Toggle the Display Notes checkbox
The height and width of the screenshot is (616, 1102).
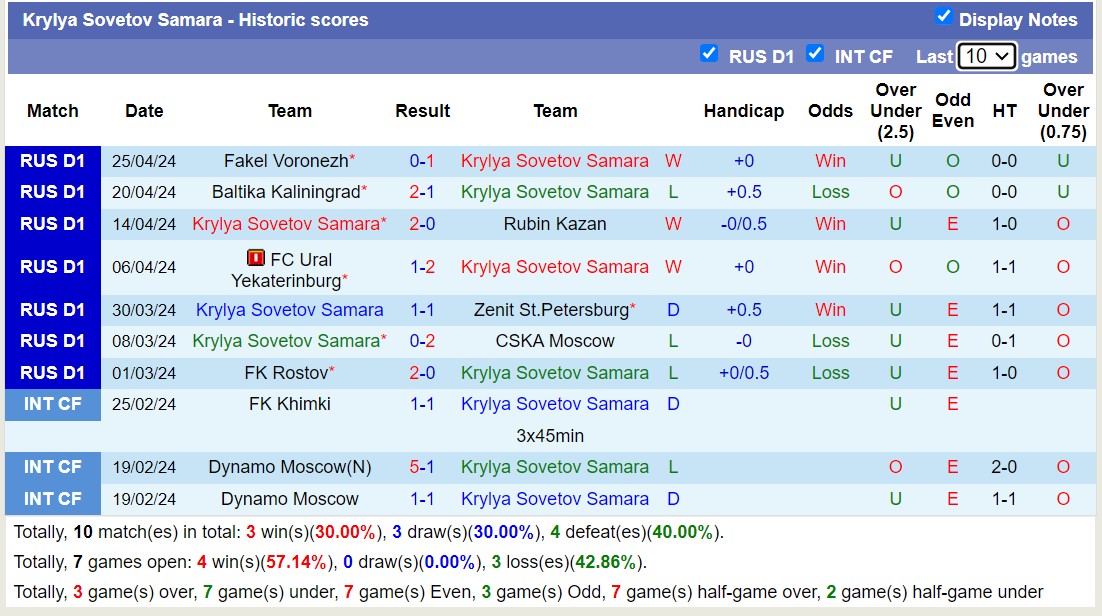[x=943, y=16]
